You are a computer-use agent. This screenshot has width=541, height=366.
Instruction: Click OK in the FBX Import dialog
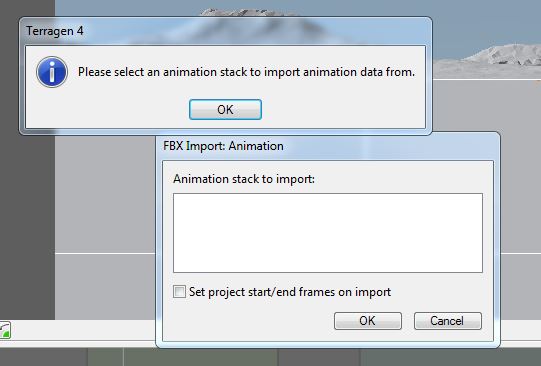point(368,321)
